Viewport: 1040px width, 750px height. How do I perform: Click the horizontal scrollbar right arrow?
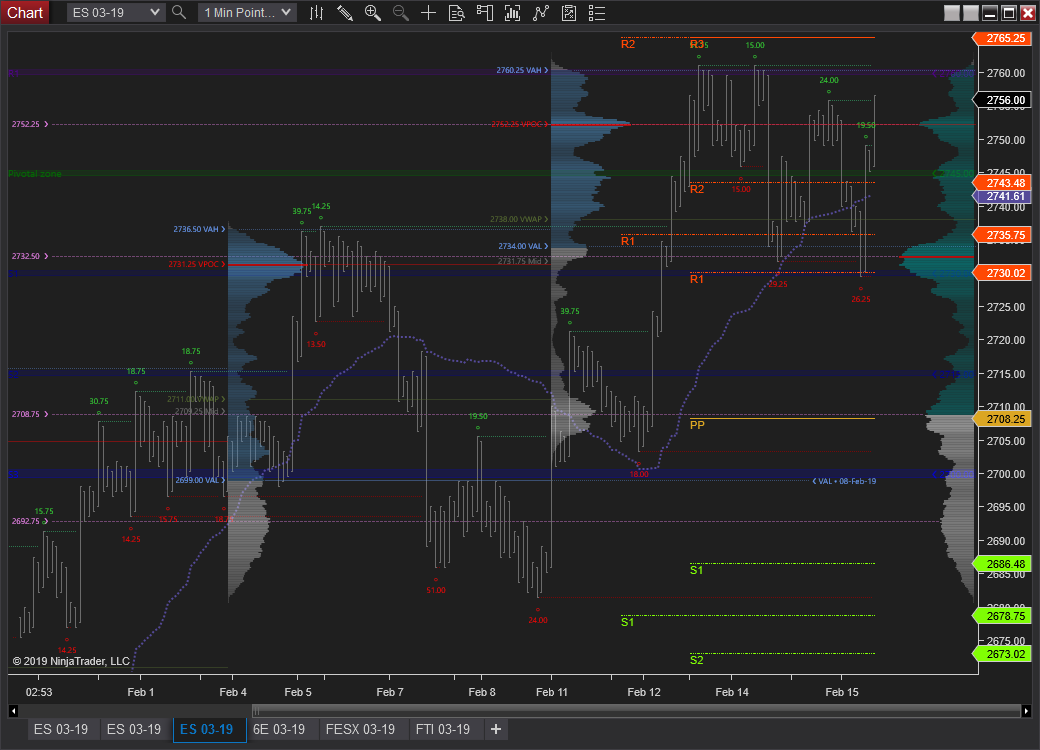1026,711
